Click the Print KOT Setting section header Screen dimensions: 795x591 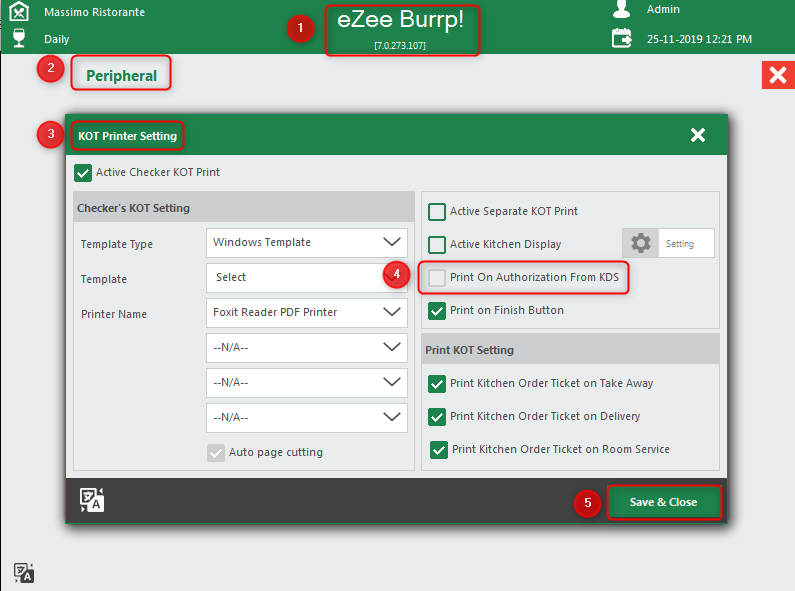coord(469,350)
